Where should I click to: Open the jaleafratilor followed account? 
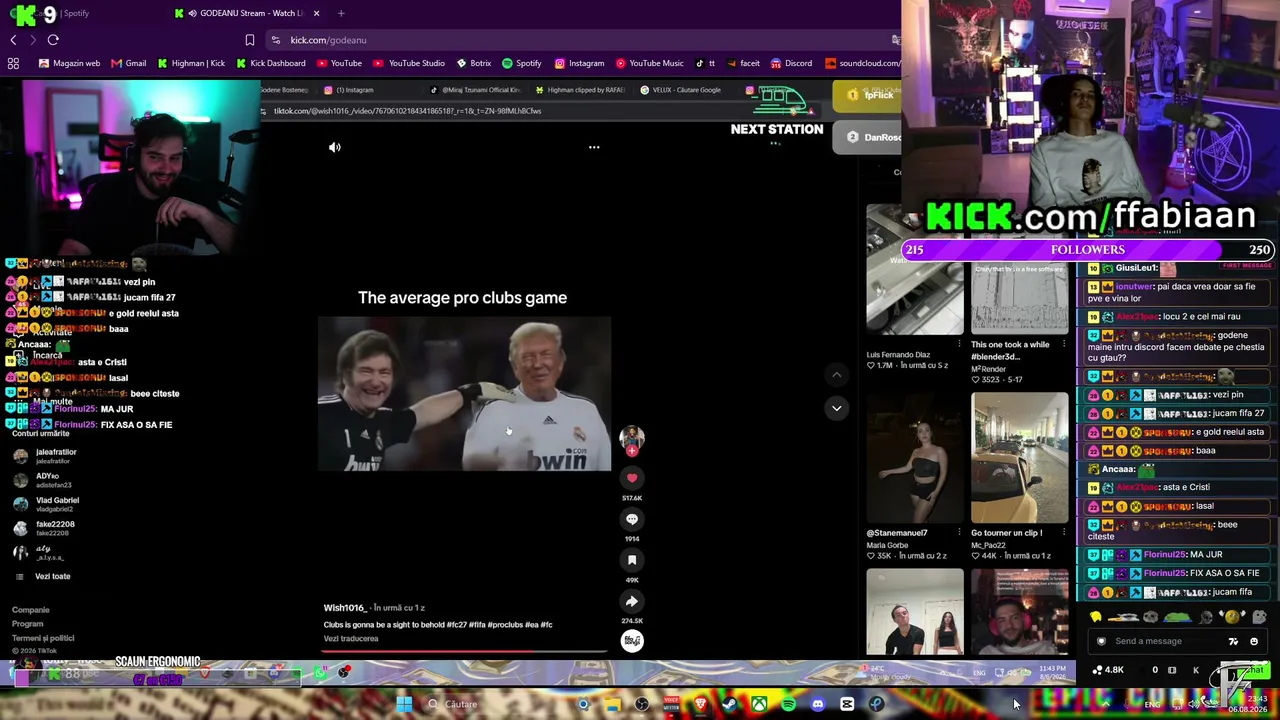click(x=47, y=455)
